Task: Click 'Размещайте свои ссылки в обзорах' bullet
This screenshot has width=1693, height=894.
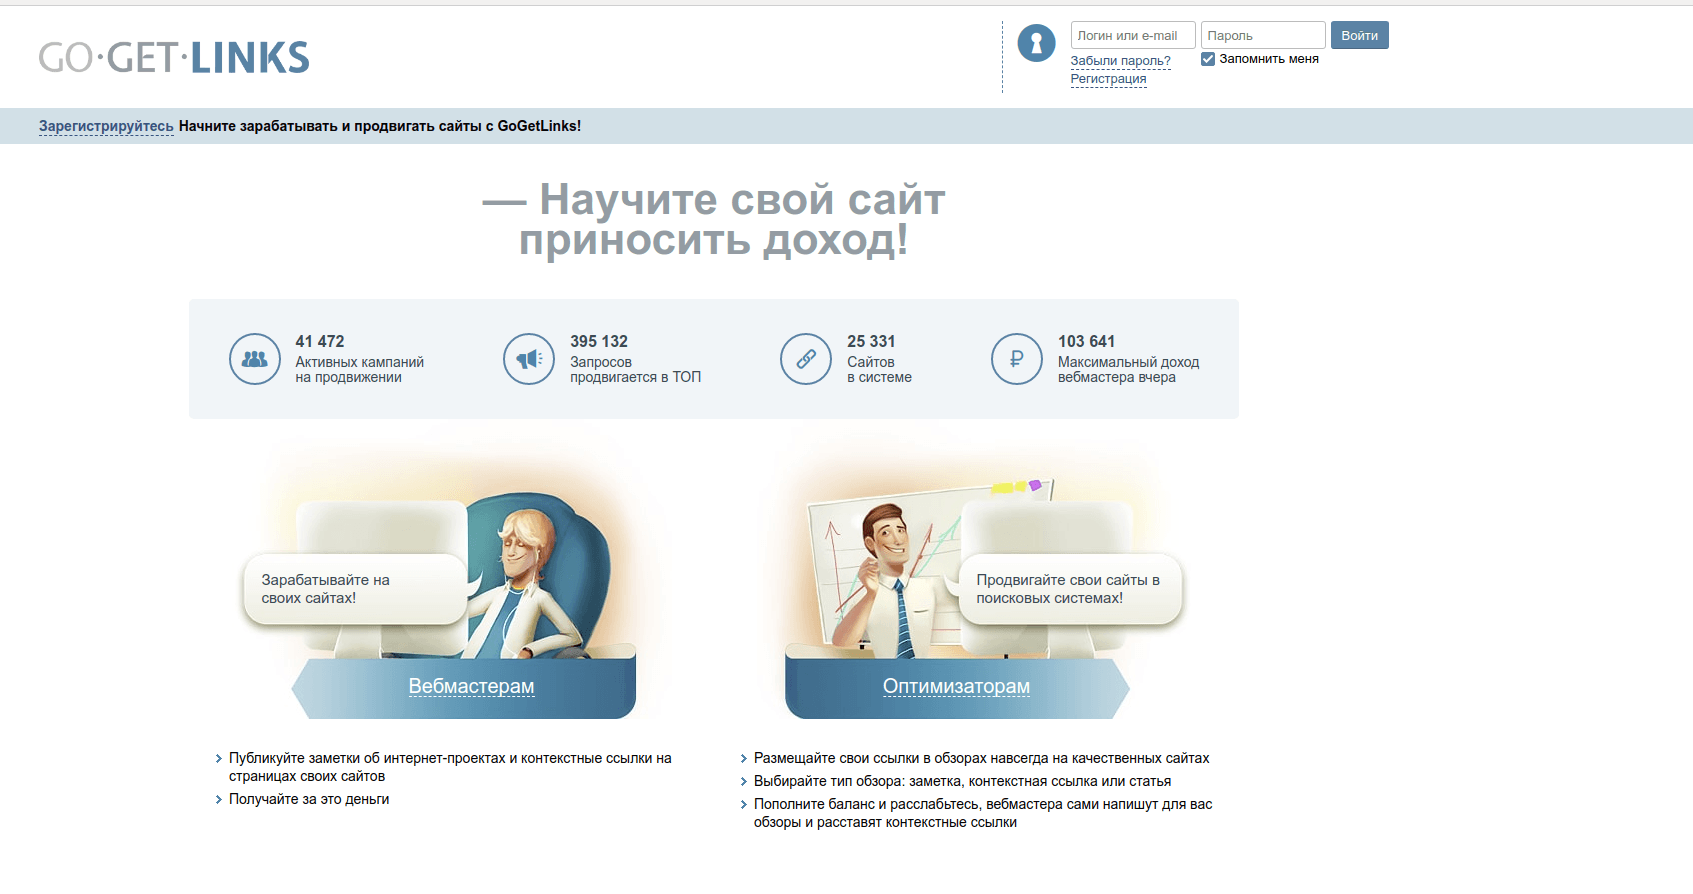Action: [981, 758]
